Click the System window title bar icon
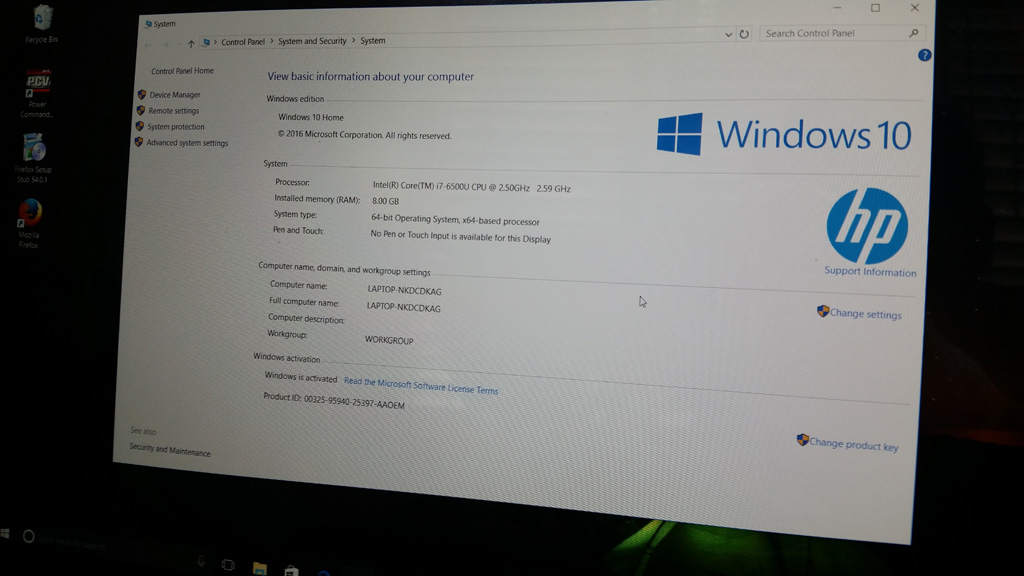Viewport: 1024px width, 576px height. [x=148, y=24]
